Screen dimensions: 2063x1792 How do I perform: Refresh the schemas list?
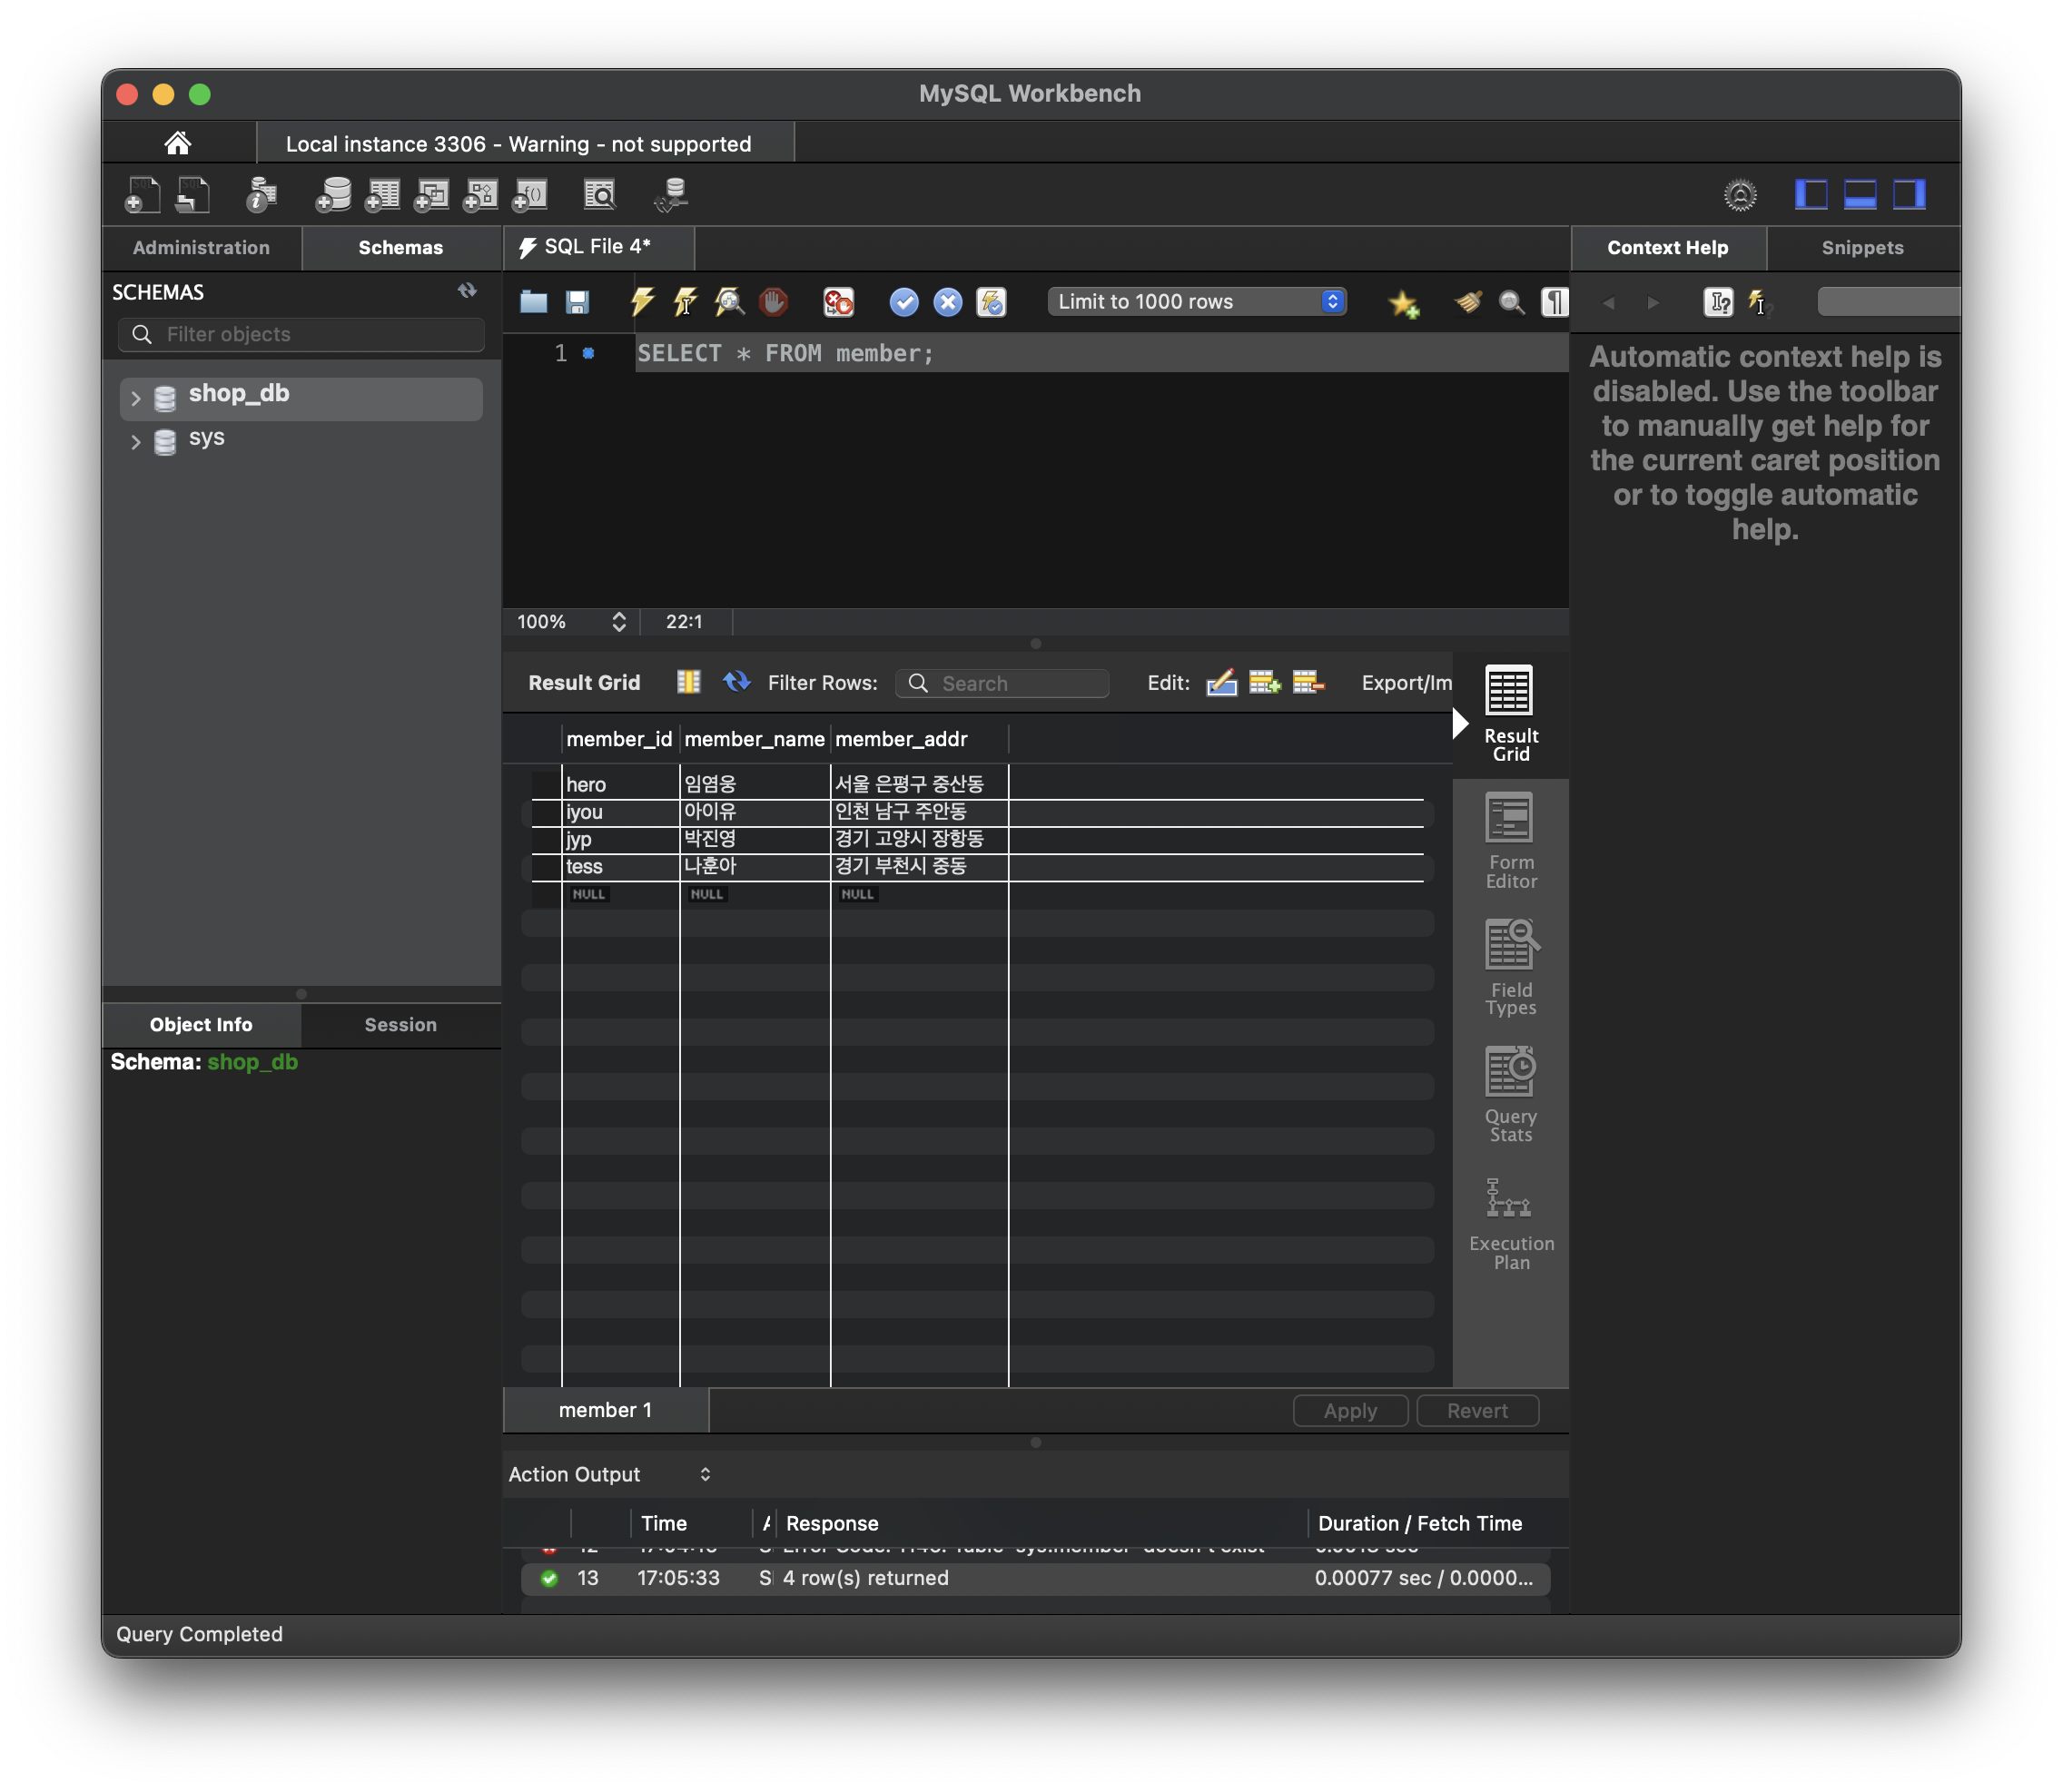[467, 291]
